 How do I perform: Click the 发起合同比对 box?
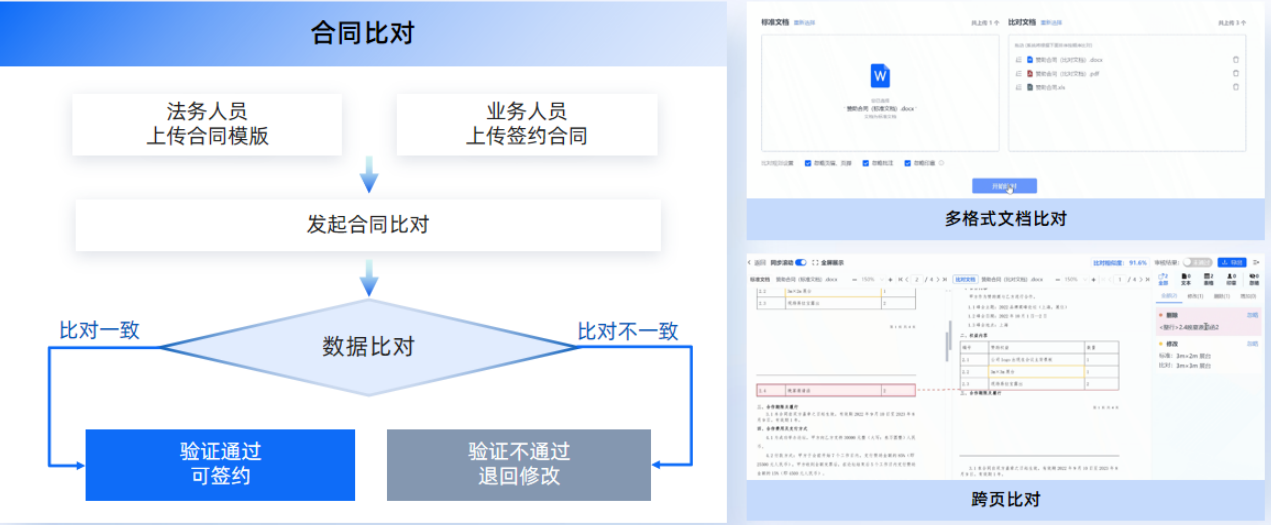click(x=368, y=225)
